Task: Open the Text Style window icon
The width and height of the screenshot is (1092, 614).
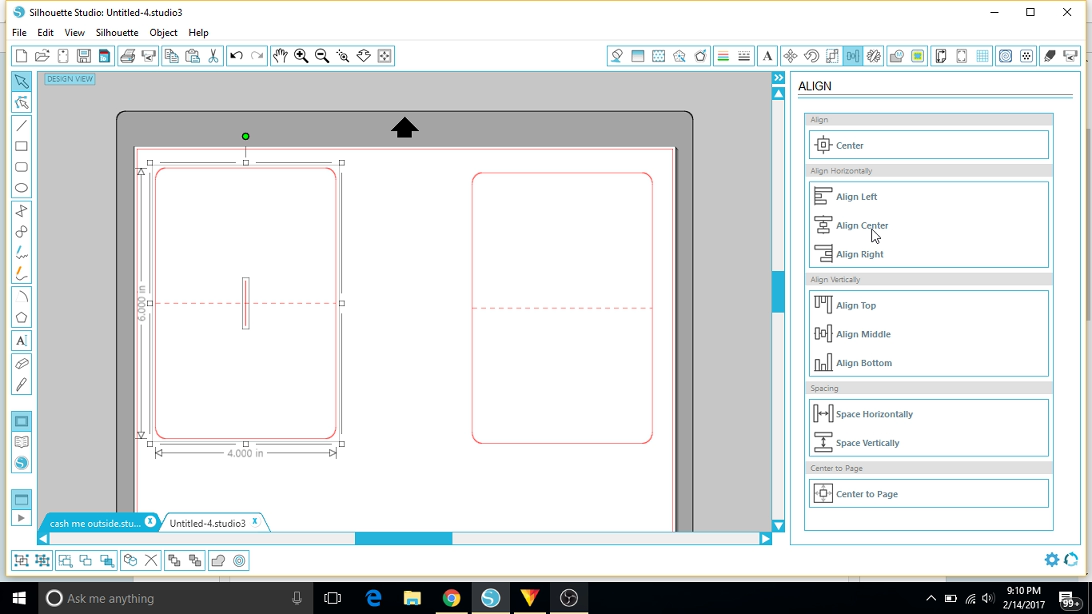Action: click(767, 56)
